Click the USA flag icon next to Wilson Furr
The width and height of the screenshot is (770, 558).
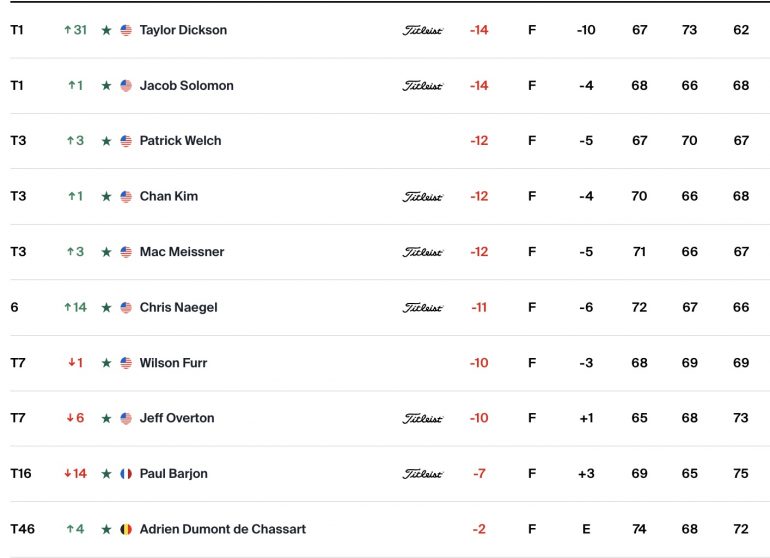126,363
